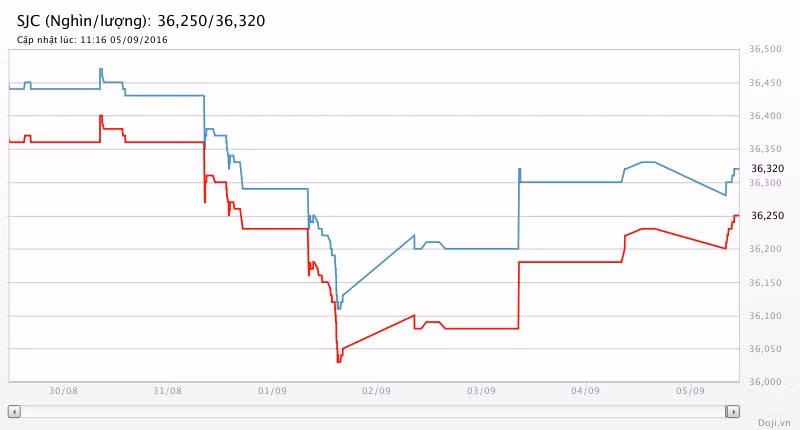This screenshot has height=430, width=800.
Task: Click the 36,500 value on the price axis
Action: click(765, 50)
